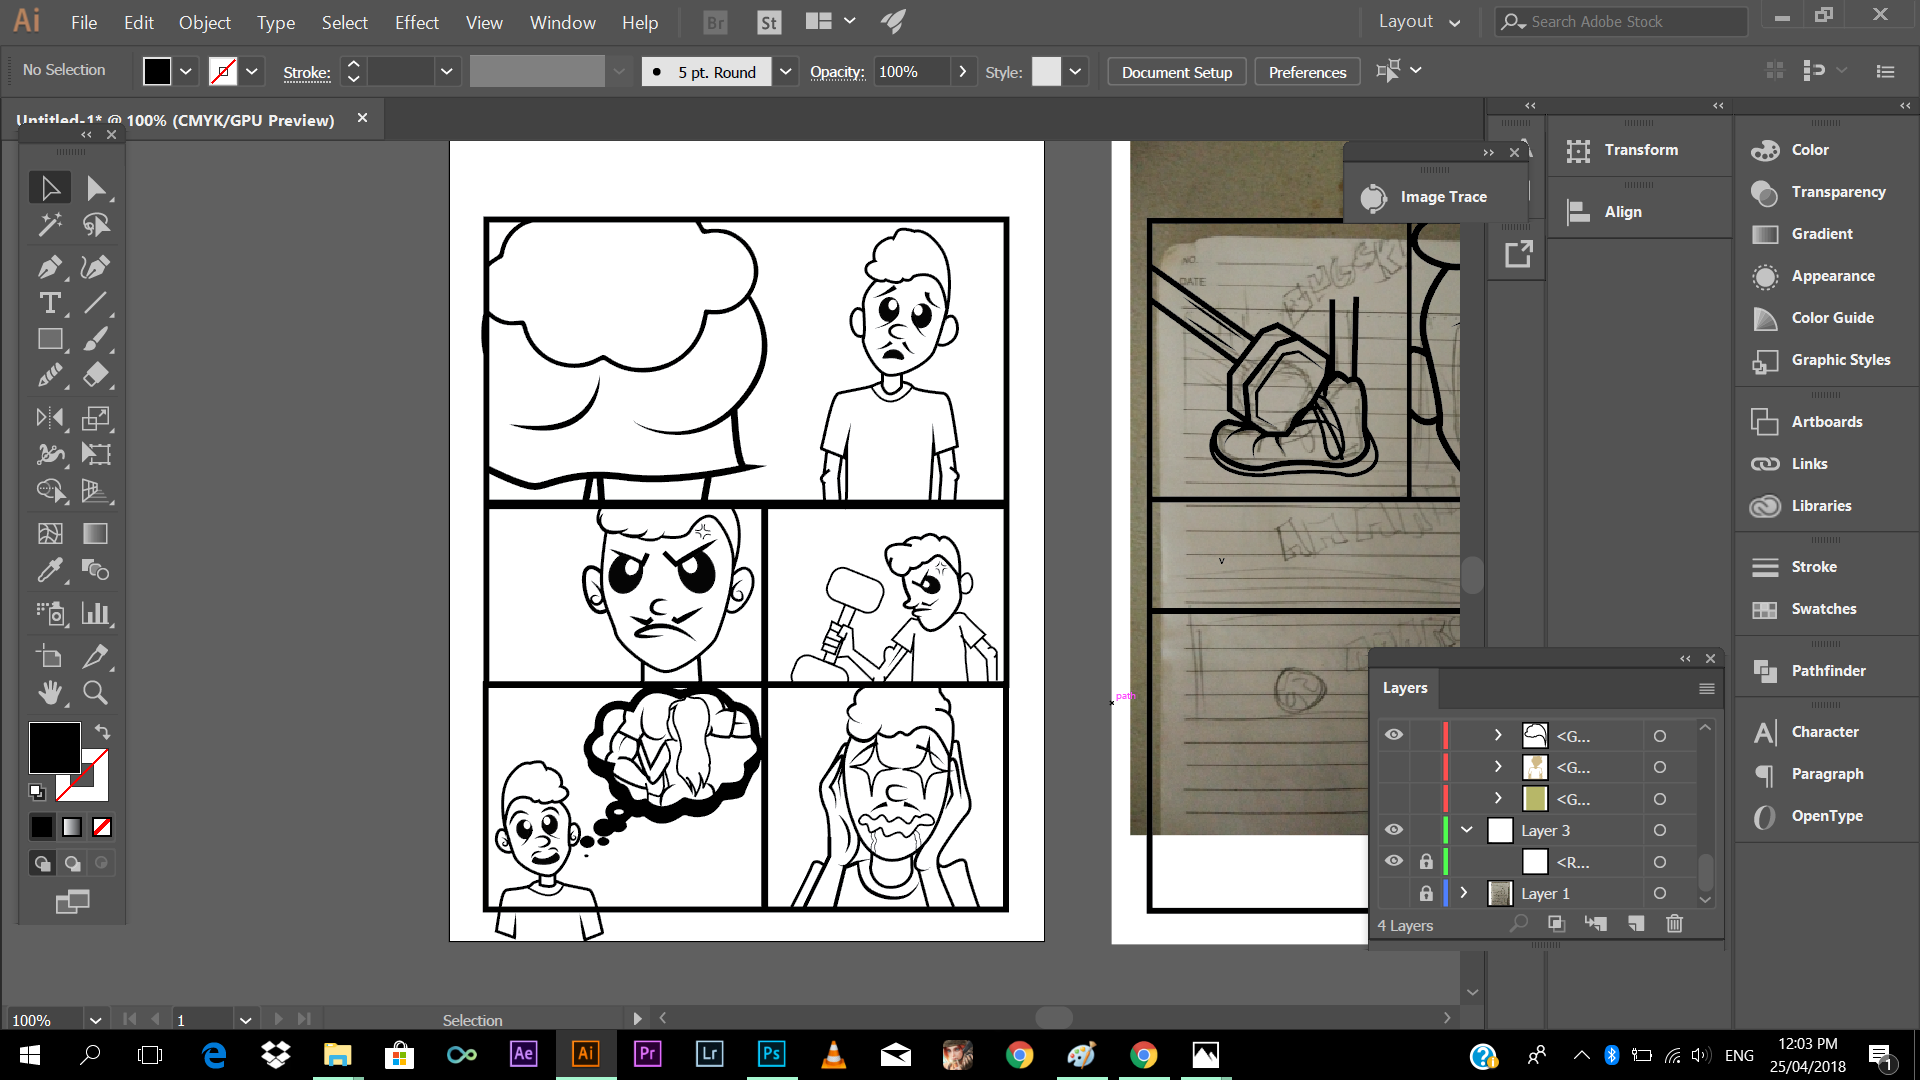Expand first <G...> group sublayer

point(1498,735)
